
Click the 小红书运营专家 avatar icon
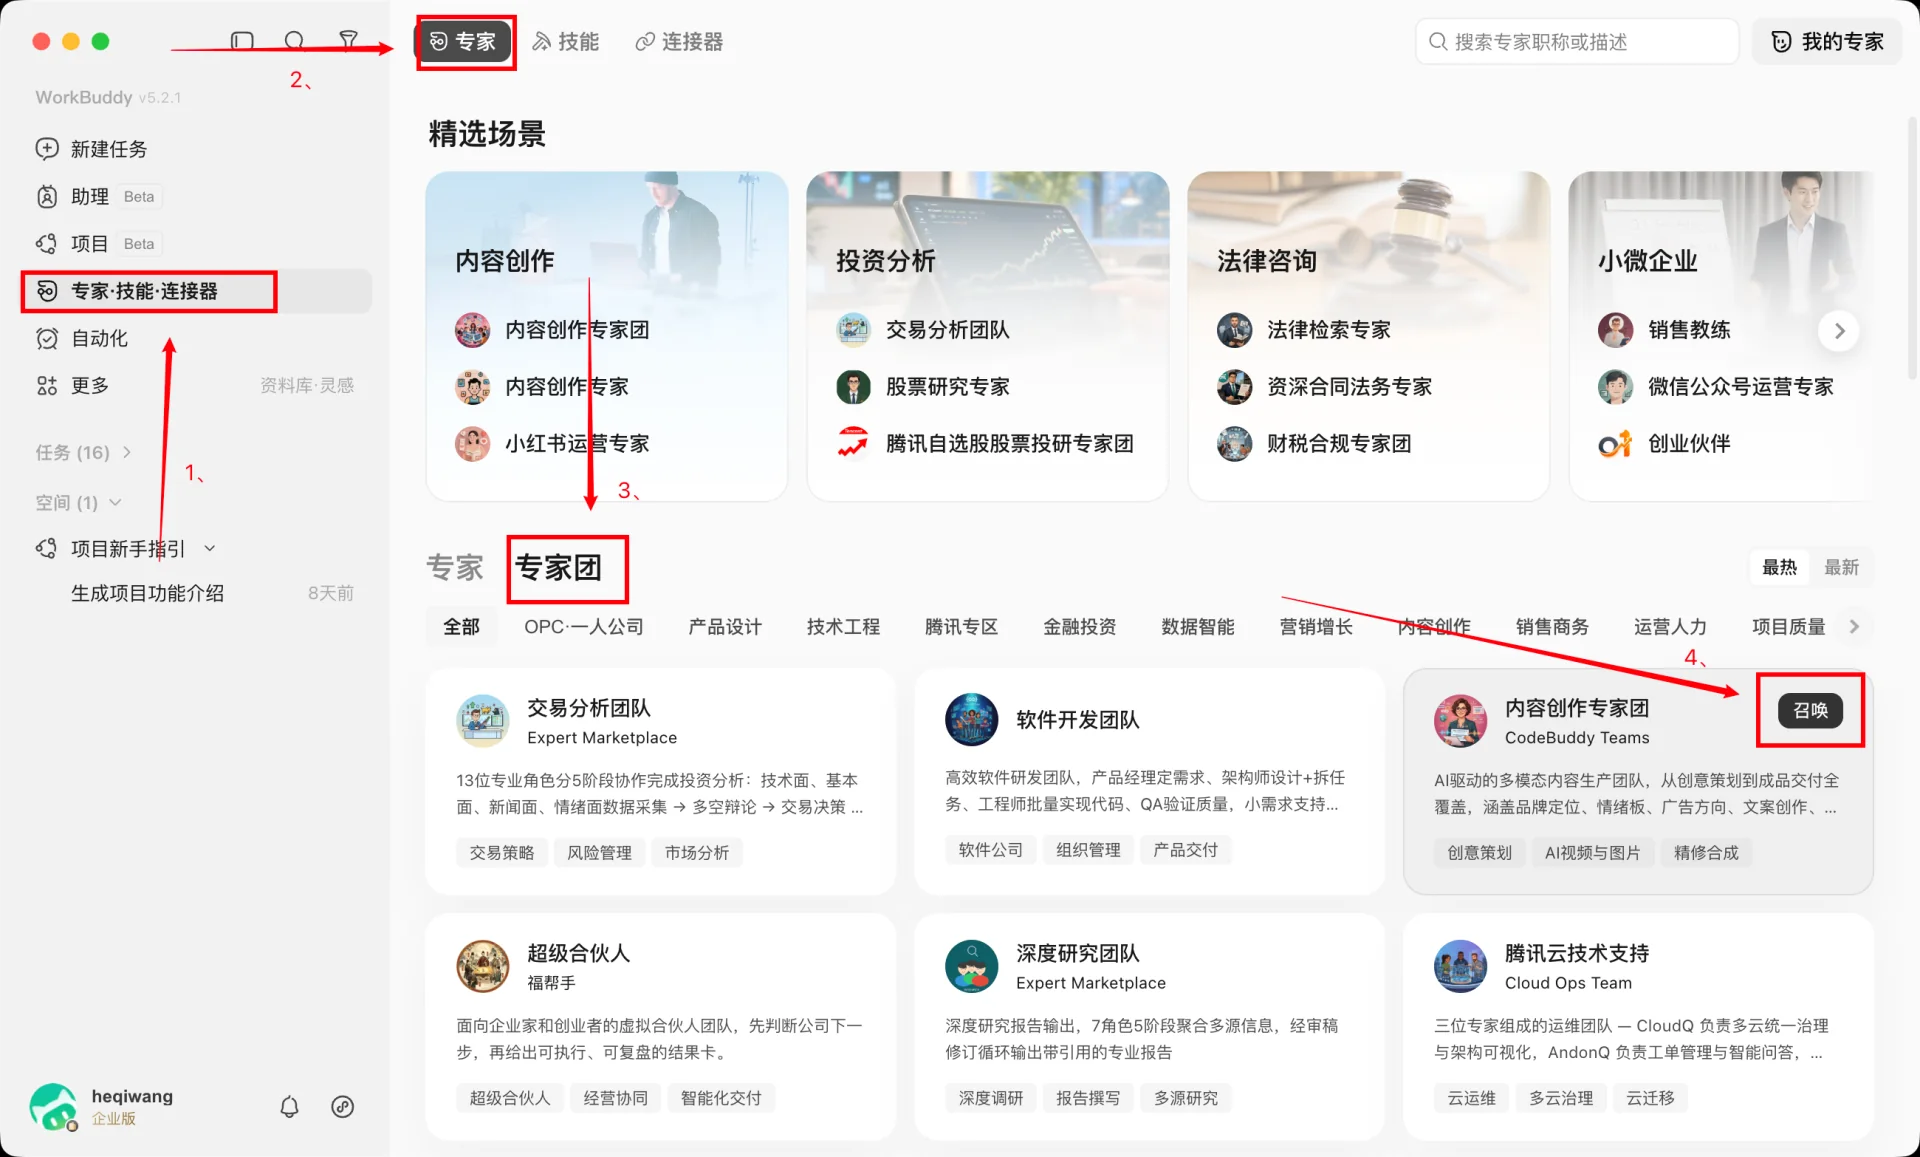(472, 443)
